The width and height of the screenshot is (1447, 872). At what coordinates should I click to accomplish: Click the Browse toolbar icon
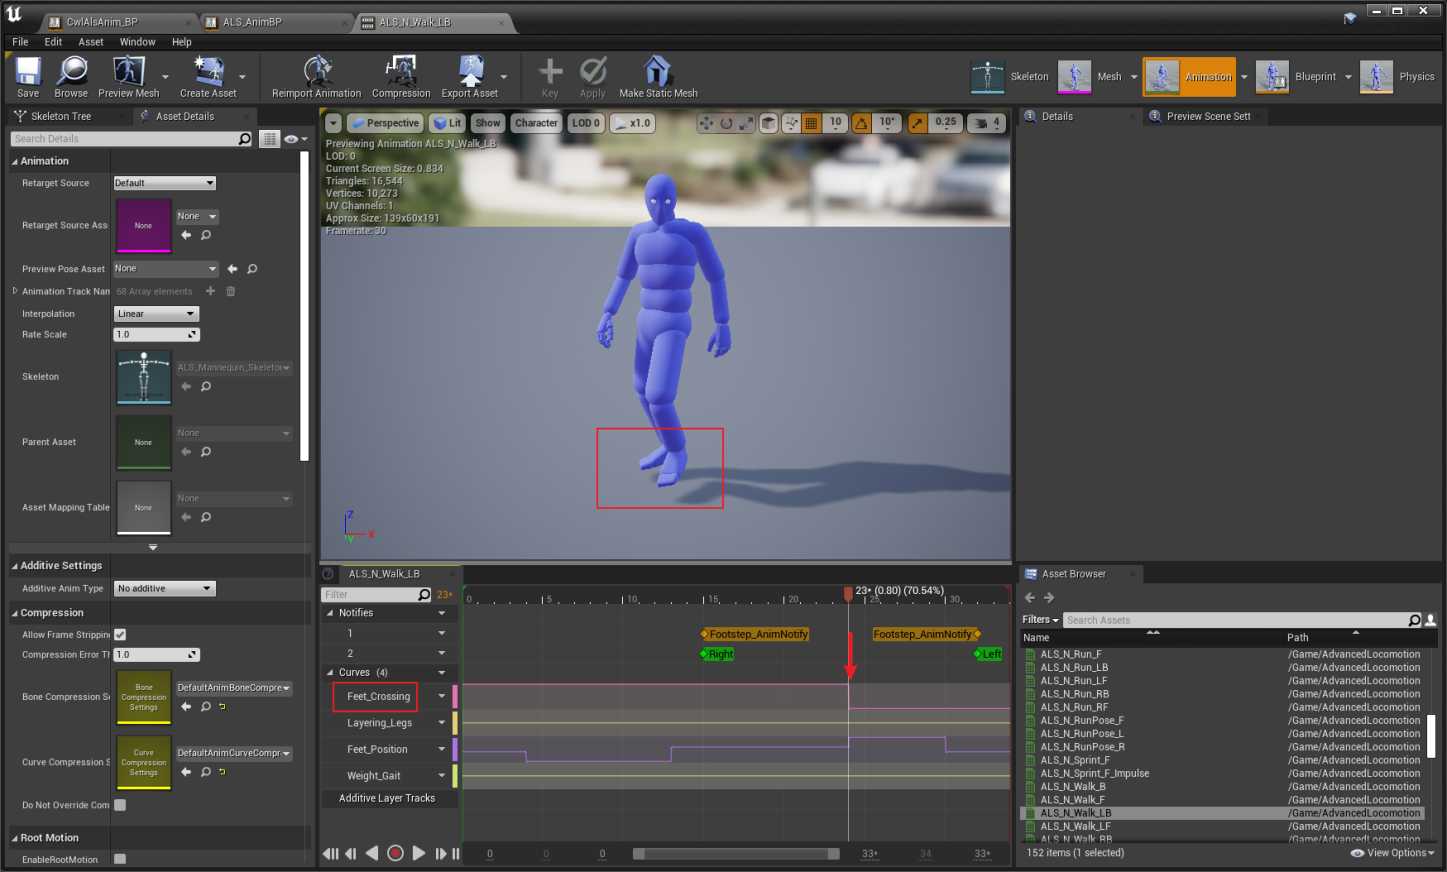click(71, 77)
